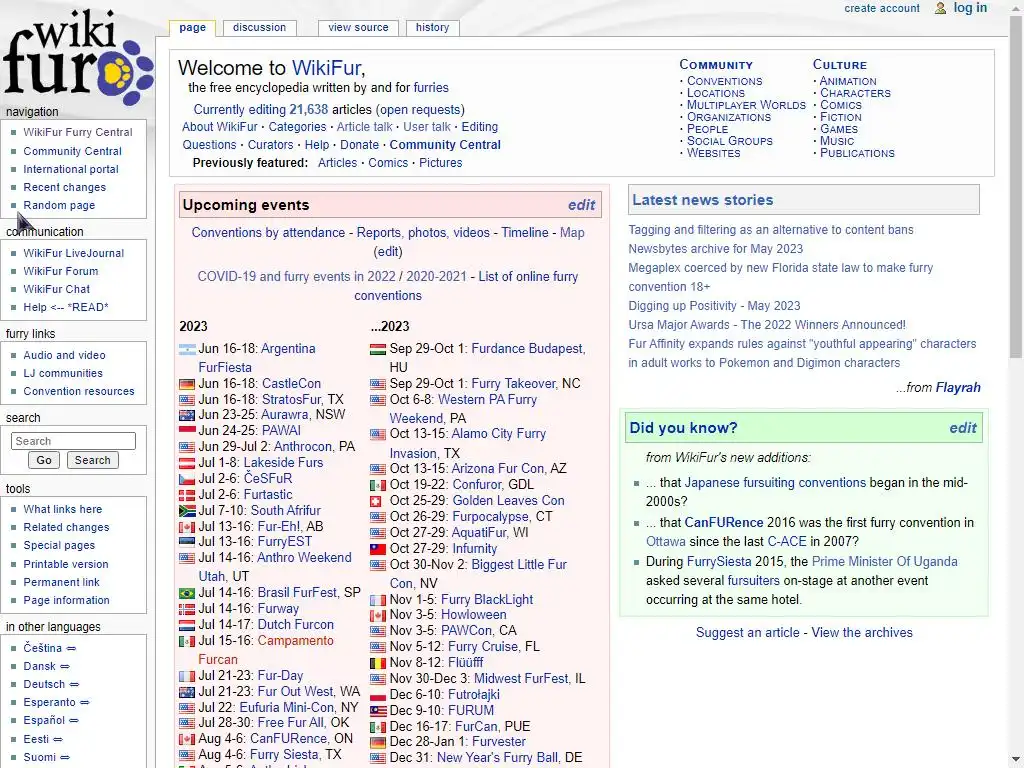The width and height of the screenshot is (1024, 768).
Task: Open the view source tab
Action: [x=358, y=27]
